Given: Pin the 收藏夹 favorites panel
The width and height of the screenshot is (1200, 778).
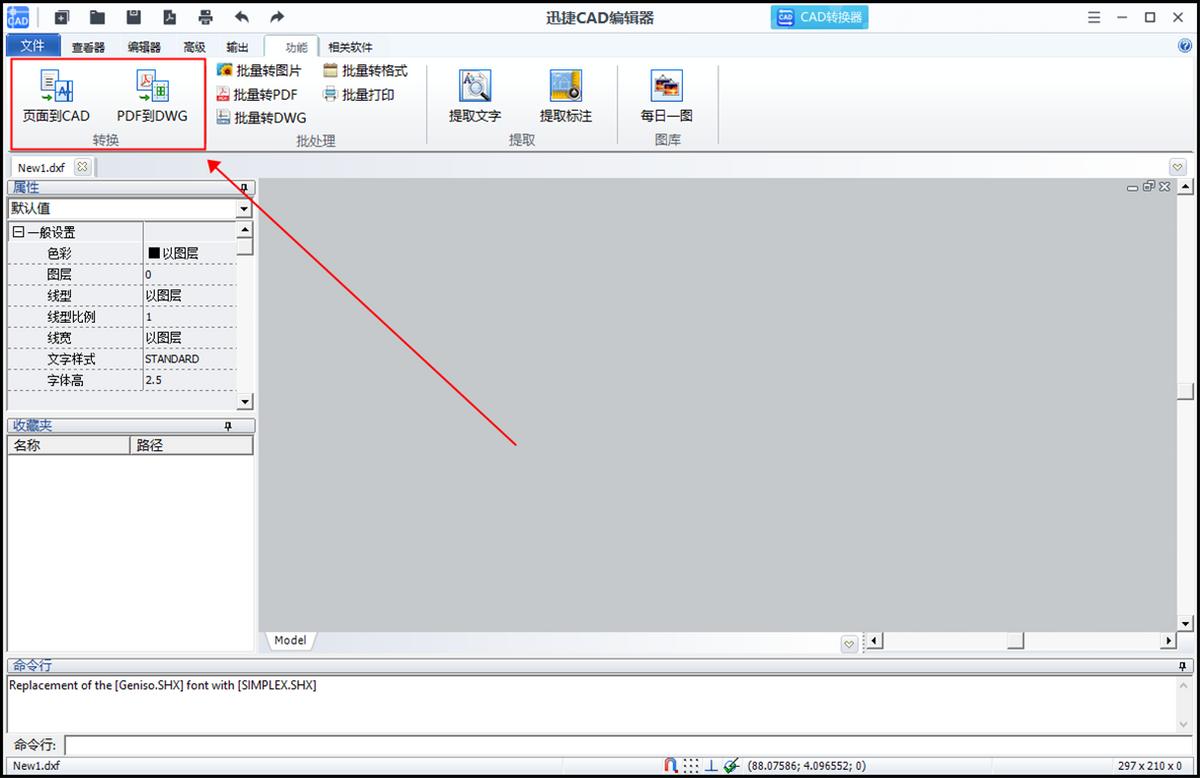Looking at the screenshot, I should (x=228, y=426).
